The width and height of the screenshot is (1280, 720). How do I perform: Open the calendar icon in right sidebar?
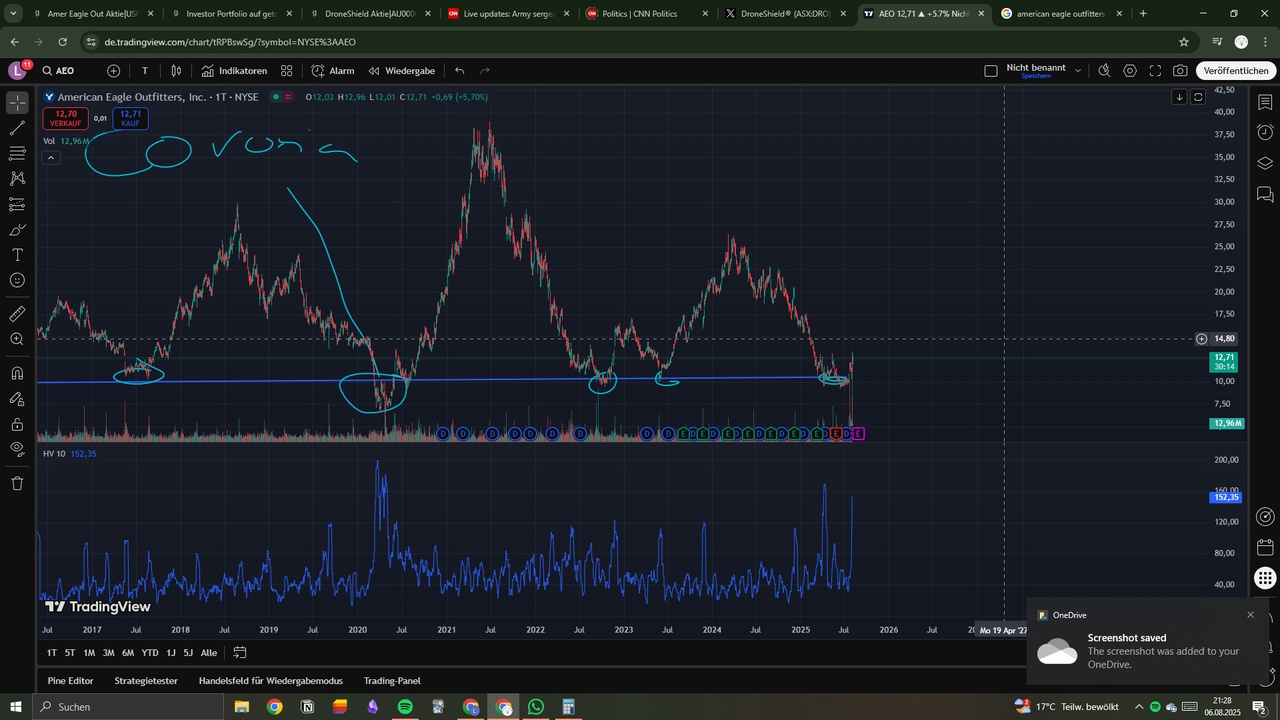[x=1265, y=547]
